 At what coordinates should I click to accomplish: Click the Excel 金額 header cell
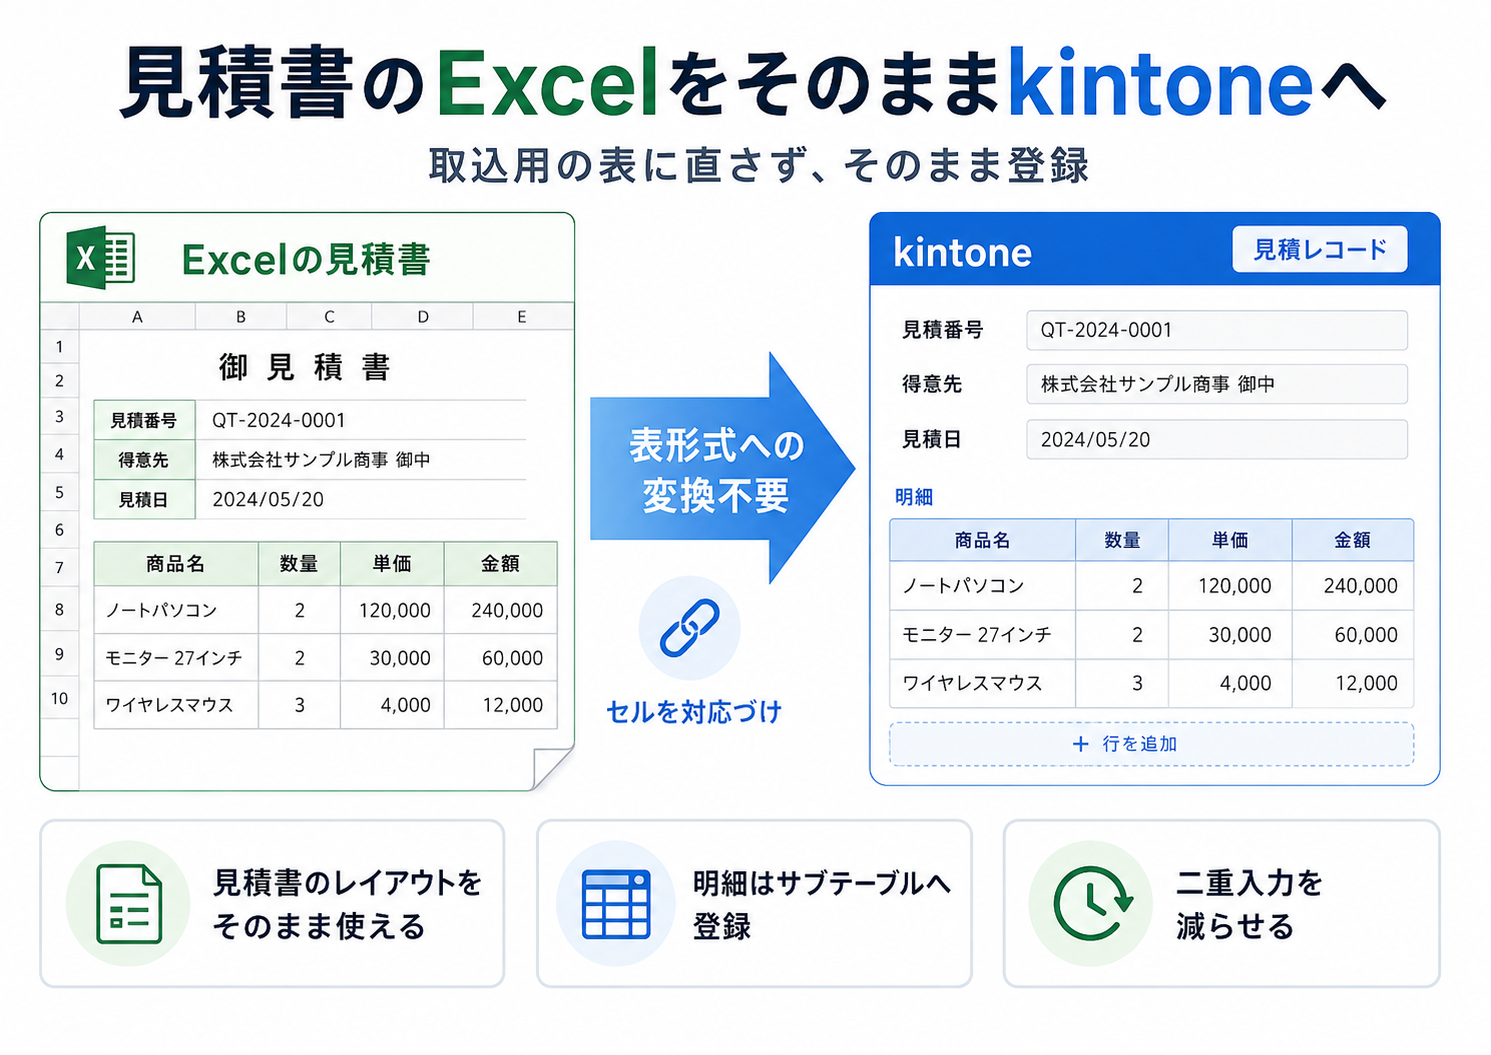501,564
